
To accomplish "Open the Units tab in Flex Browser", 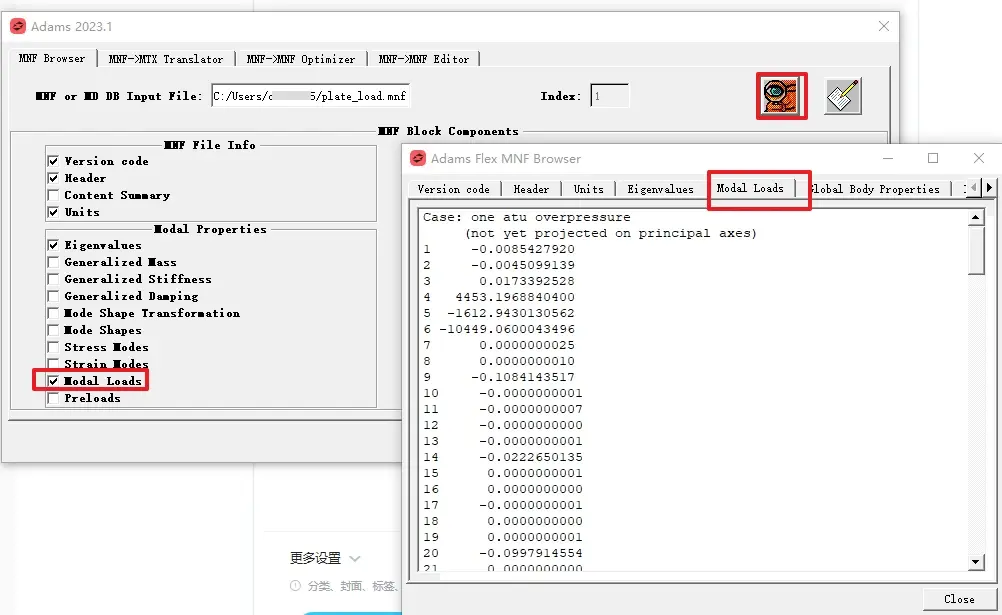I will click(x=589, y=189).
